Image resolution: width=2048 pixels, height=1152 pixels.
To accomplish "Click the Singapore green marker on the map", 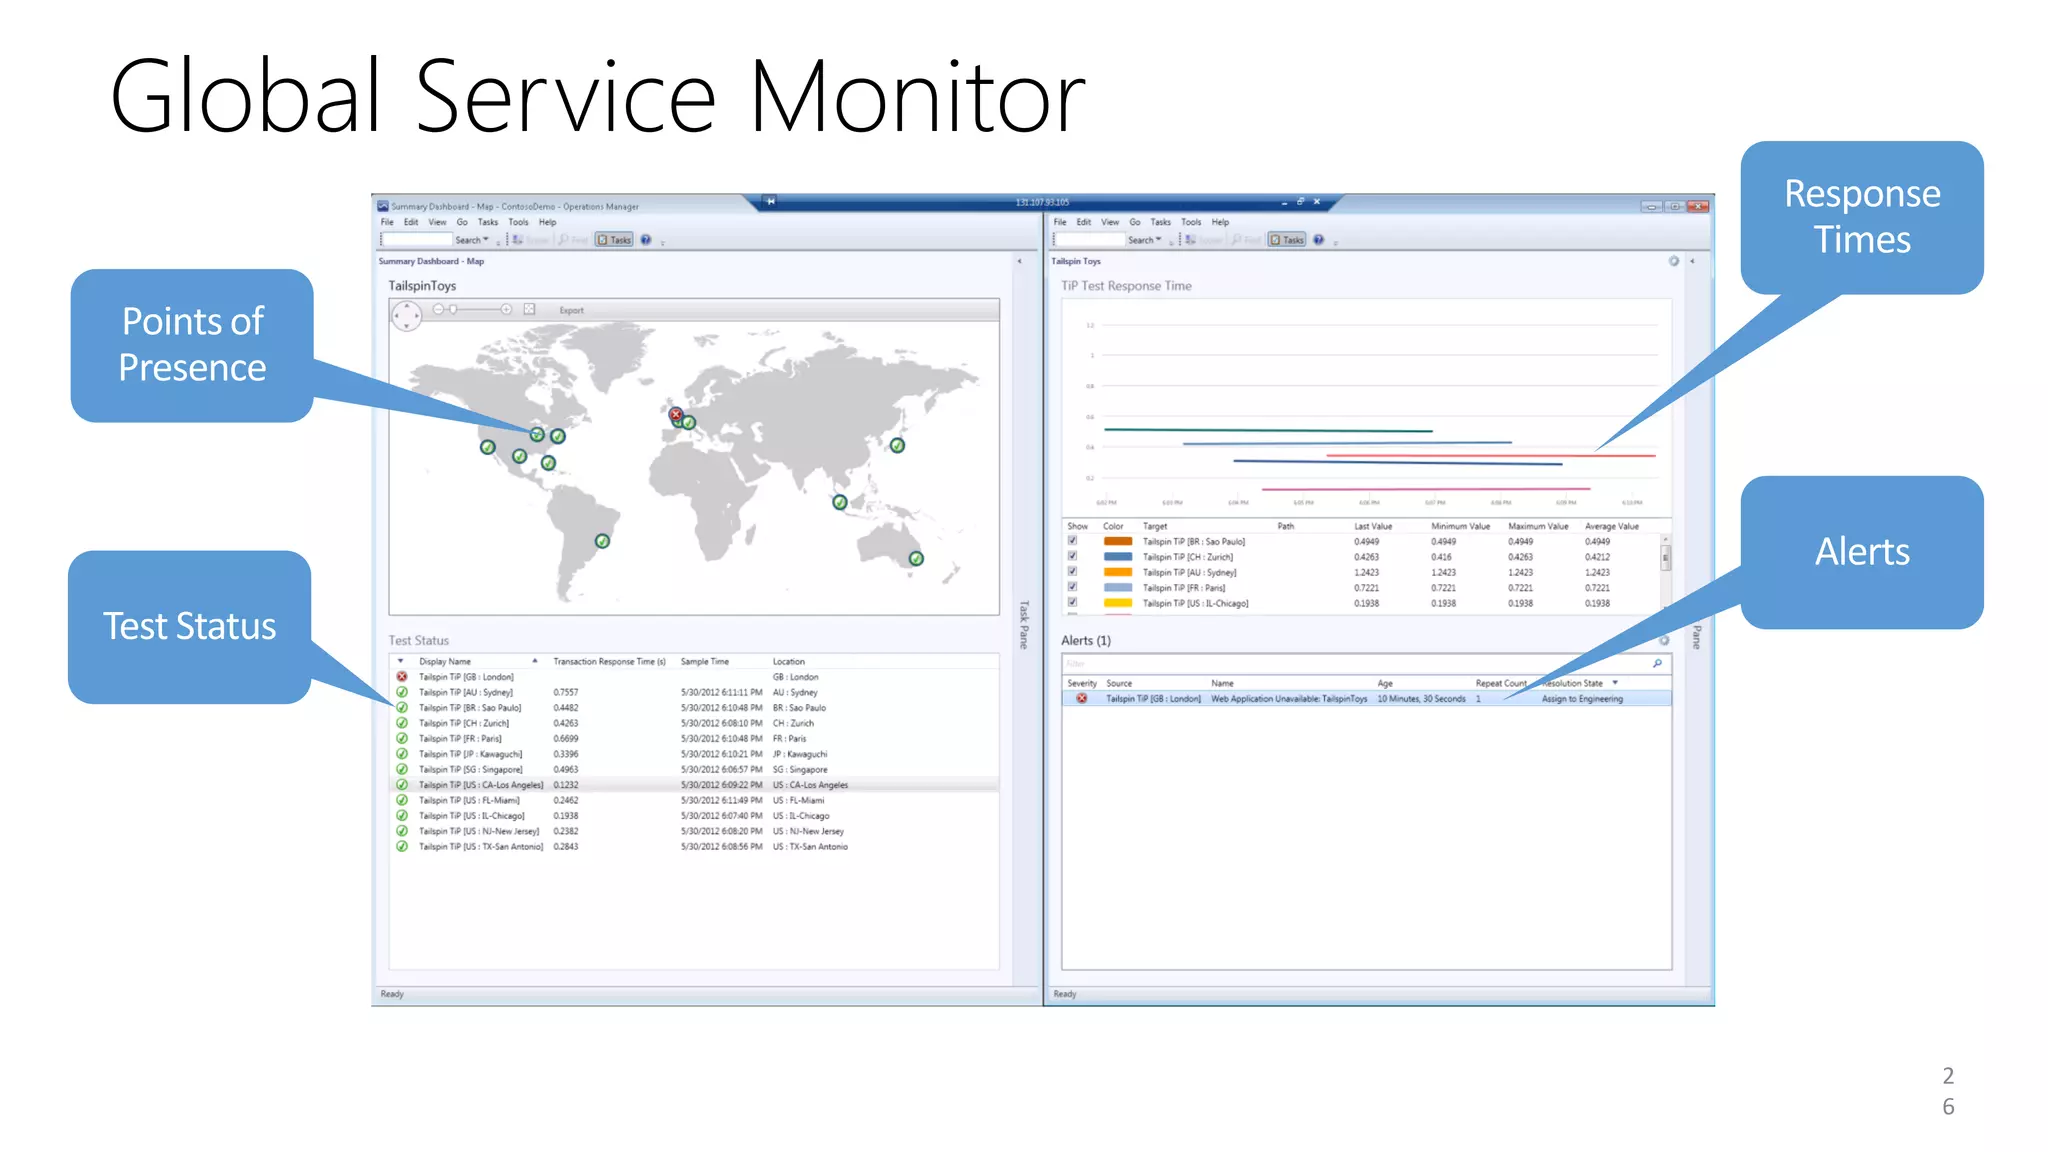I will (840, 502).
